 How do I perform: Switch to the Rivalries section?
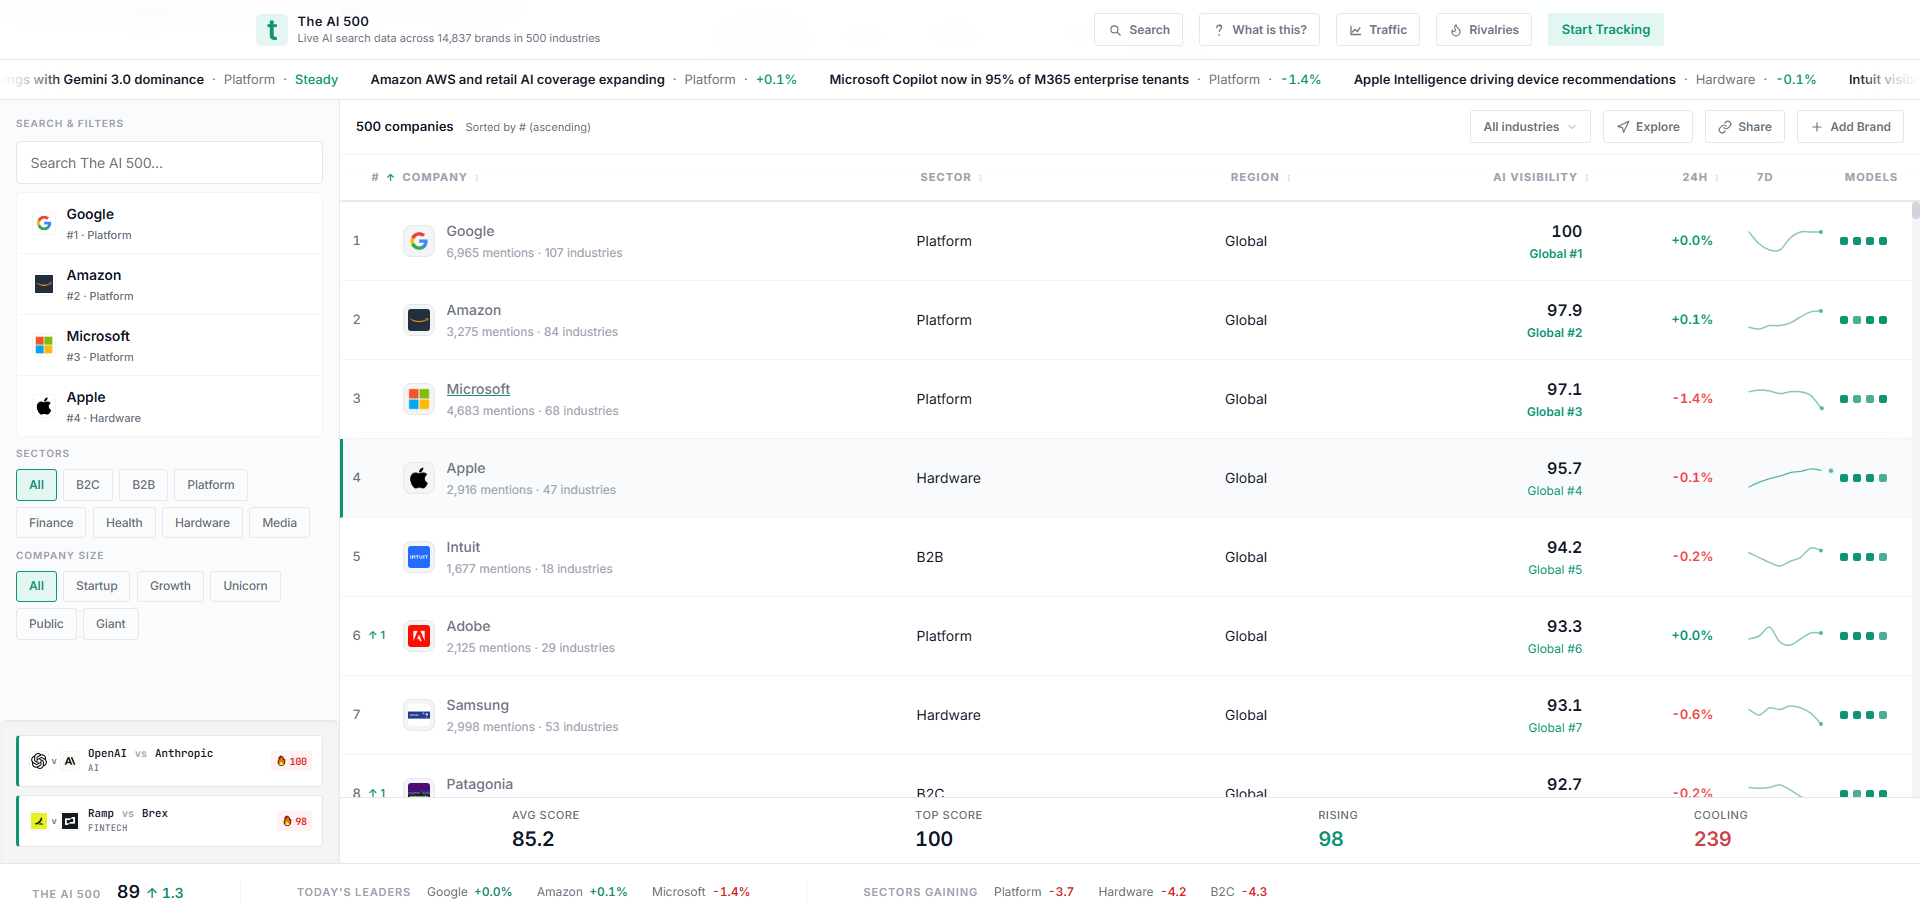coord(1483,29)
